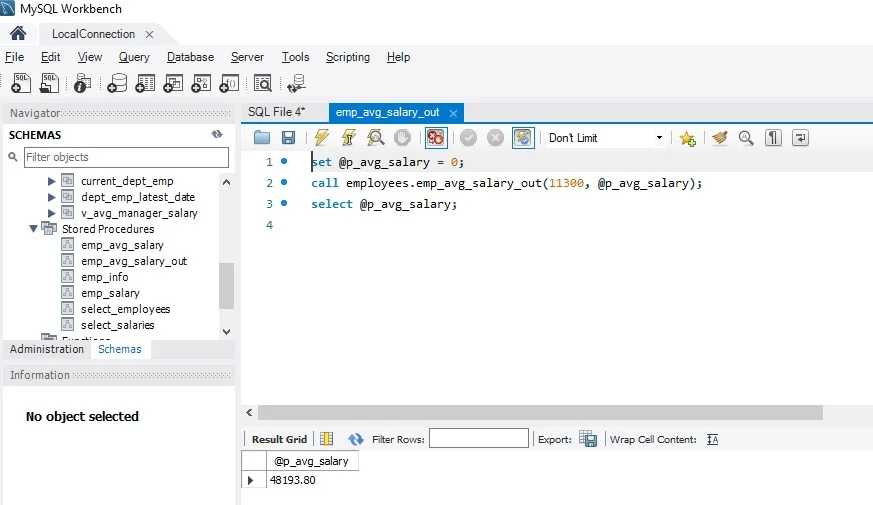
Task: Click the Beautify query broom icon
Action: (719, 138)
